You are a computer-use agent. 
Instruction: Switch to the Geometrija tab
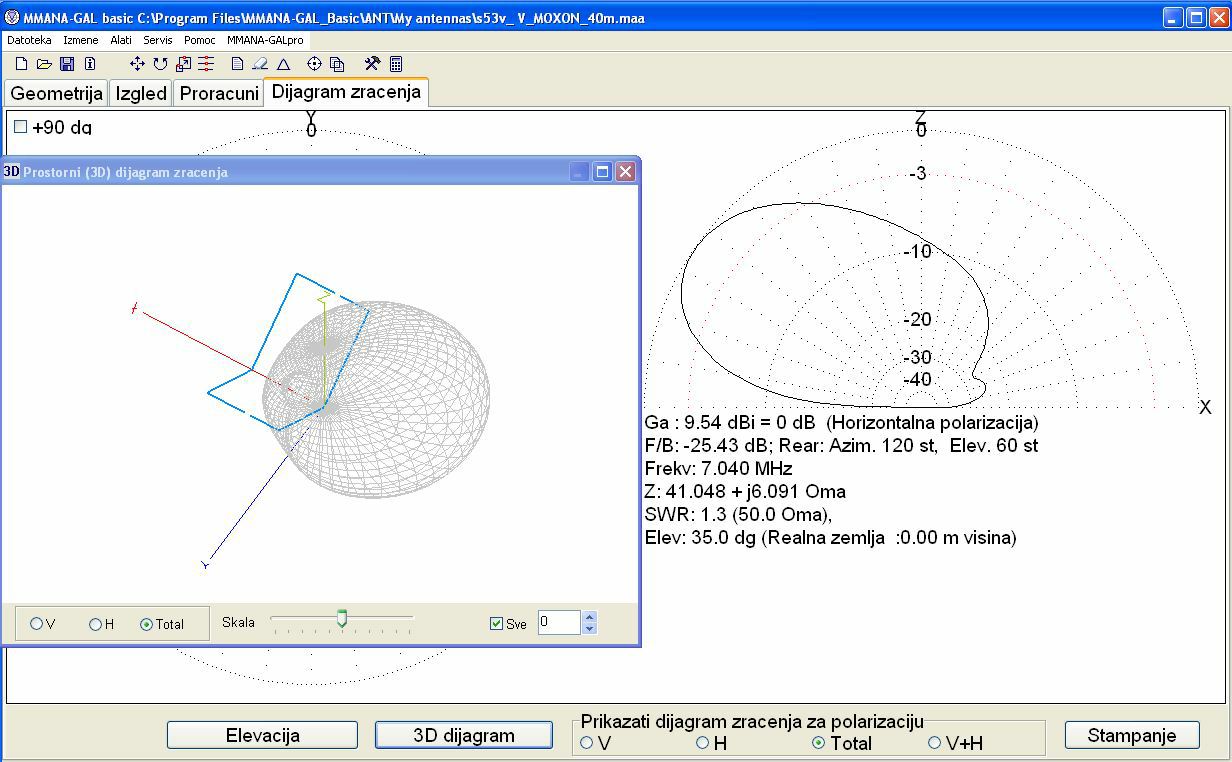point(57,93)
